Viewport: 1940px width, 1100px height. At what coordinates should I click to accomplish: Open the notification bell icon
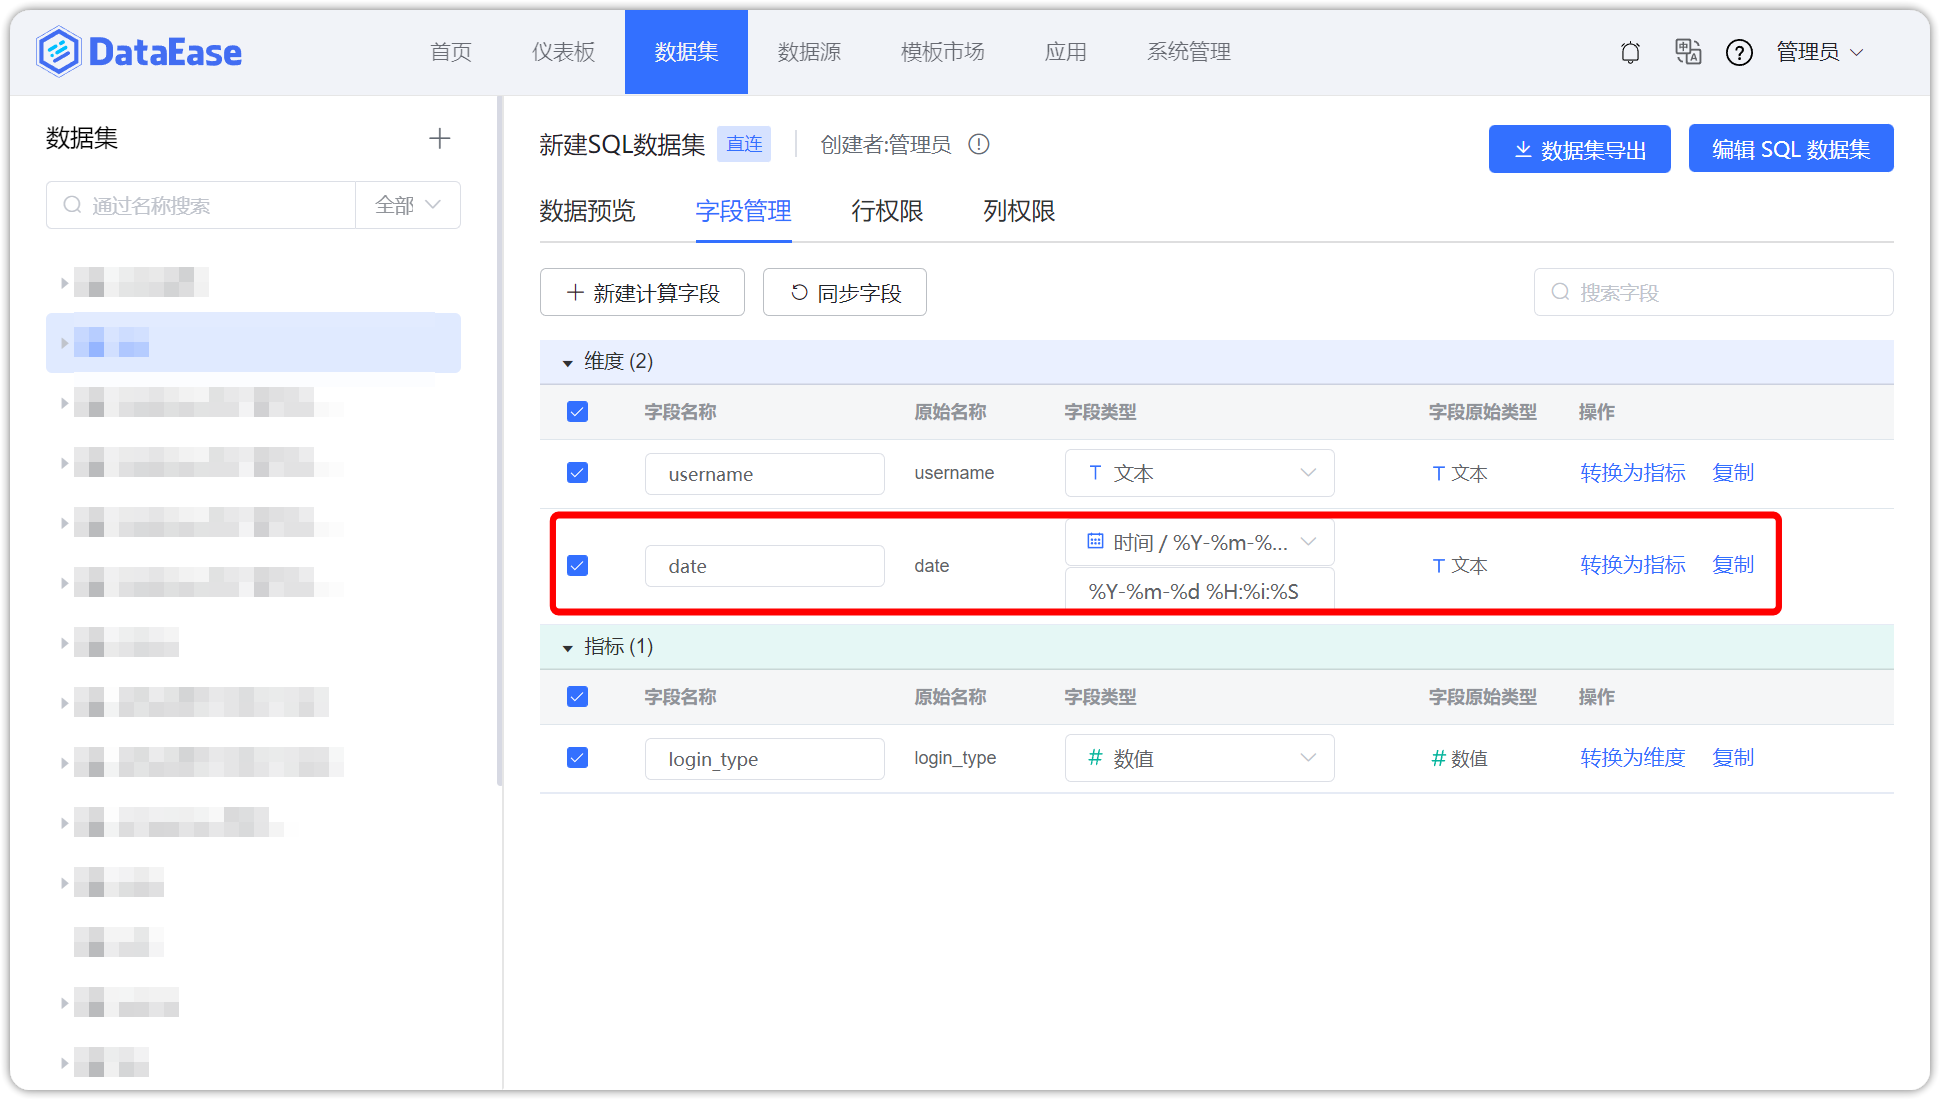1630,52
